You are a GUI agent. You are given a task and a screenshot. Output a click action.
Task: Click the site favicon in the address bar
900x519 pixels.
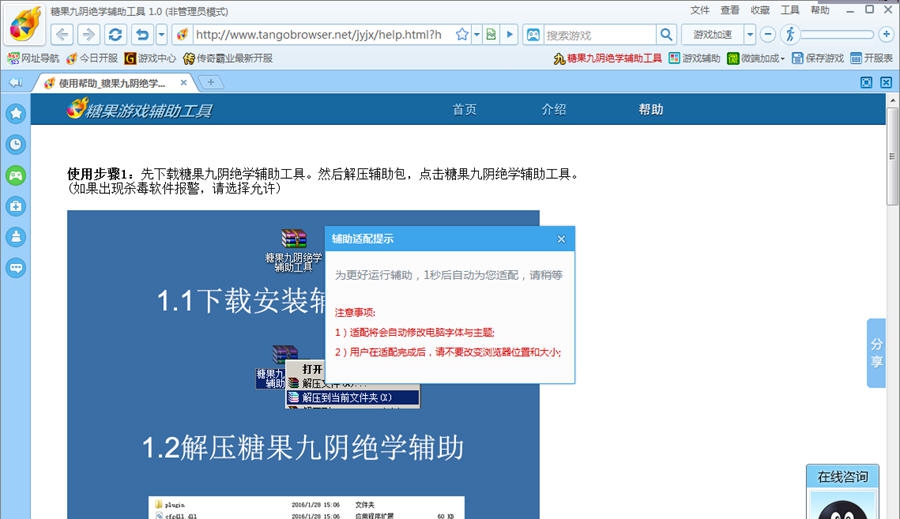(182, 34)
